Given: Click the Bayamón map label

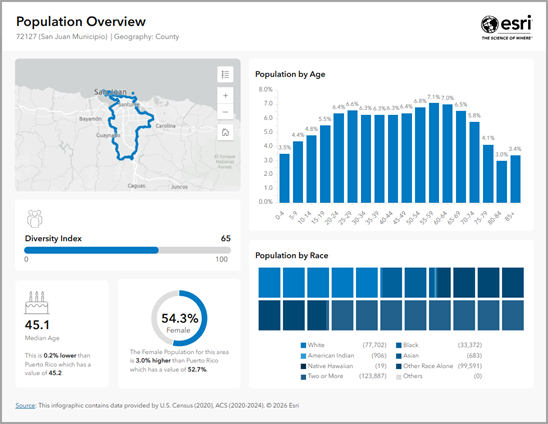Looking at the screenshot, I should 90,119.
